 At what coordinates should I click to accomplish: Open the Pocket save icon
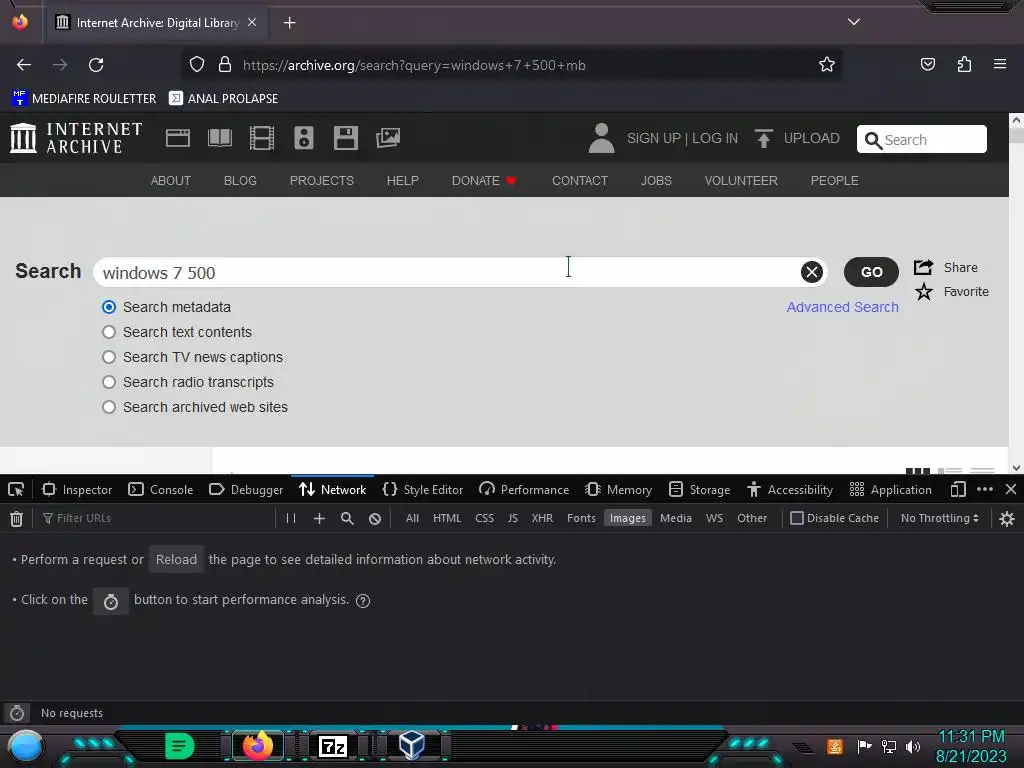tap(927, 64)
